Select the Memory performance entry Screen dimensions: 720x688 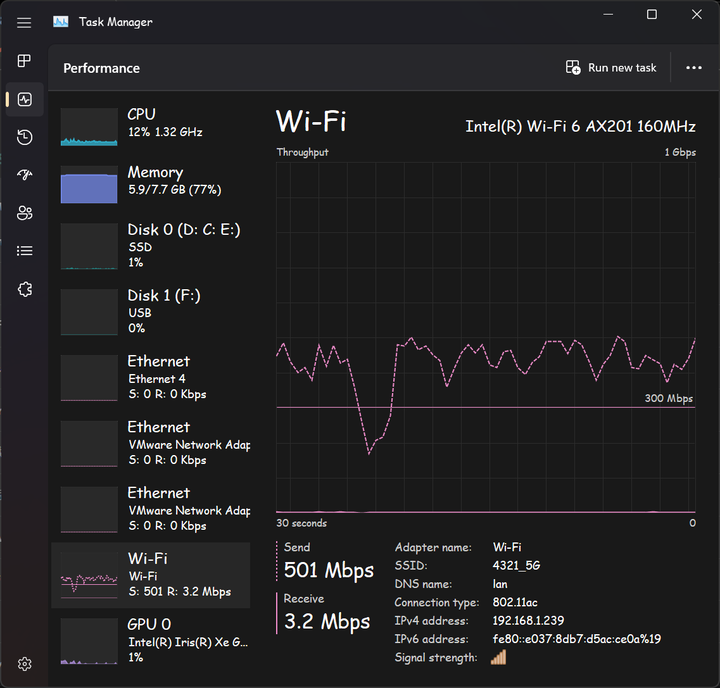151,184
